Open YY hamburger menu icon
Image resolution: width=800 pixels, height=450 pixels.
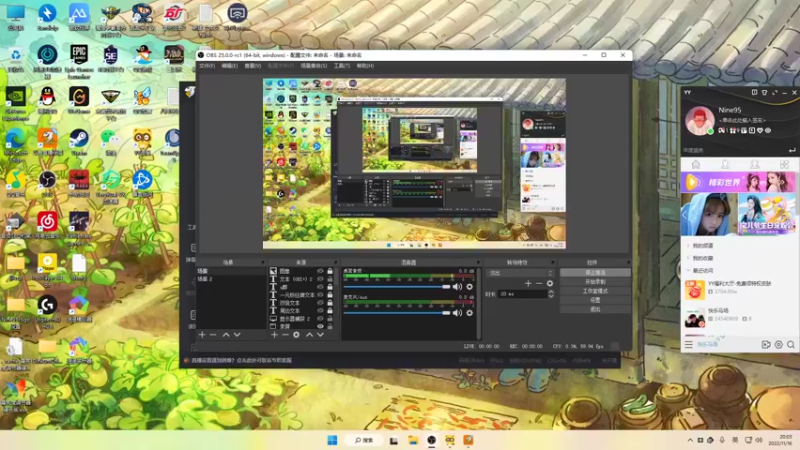(689, 344)
